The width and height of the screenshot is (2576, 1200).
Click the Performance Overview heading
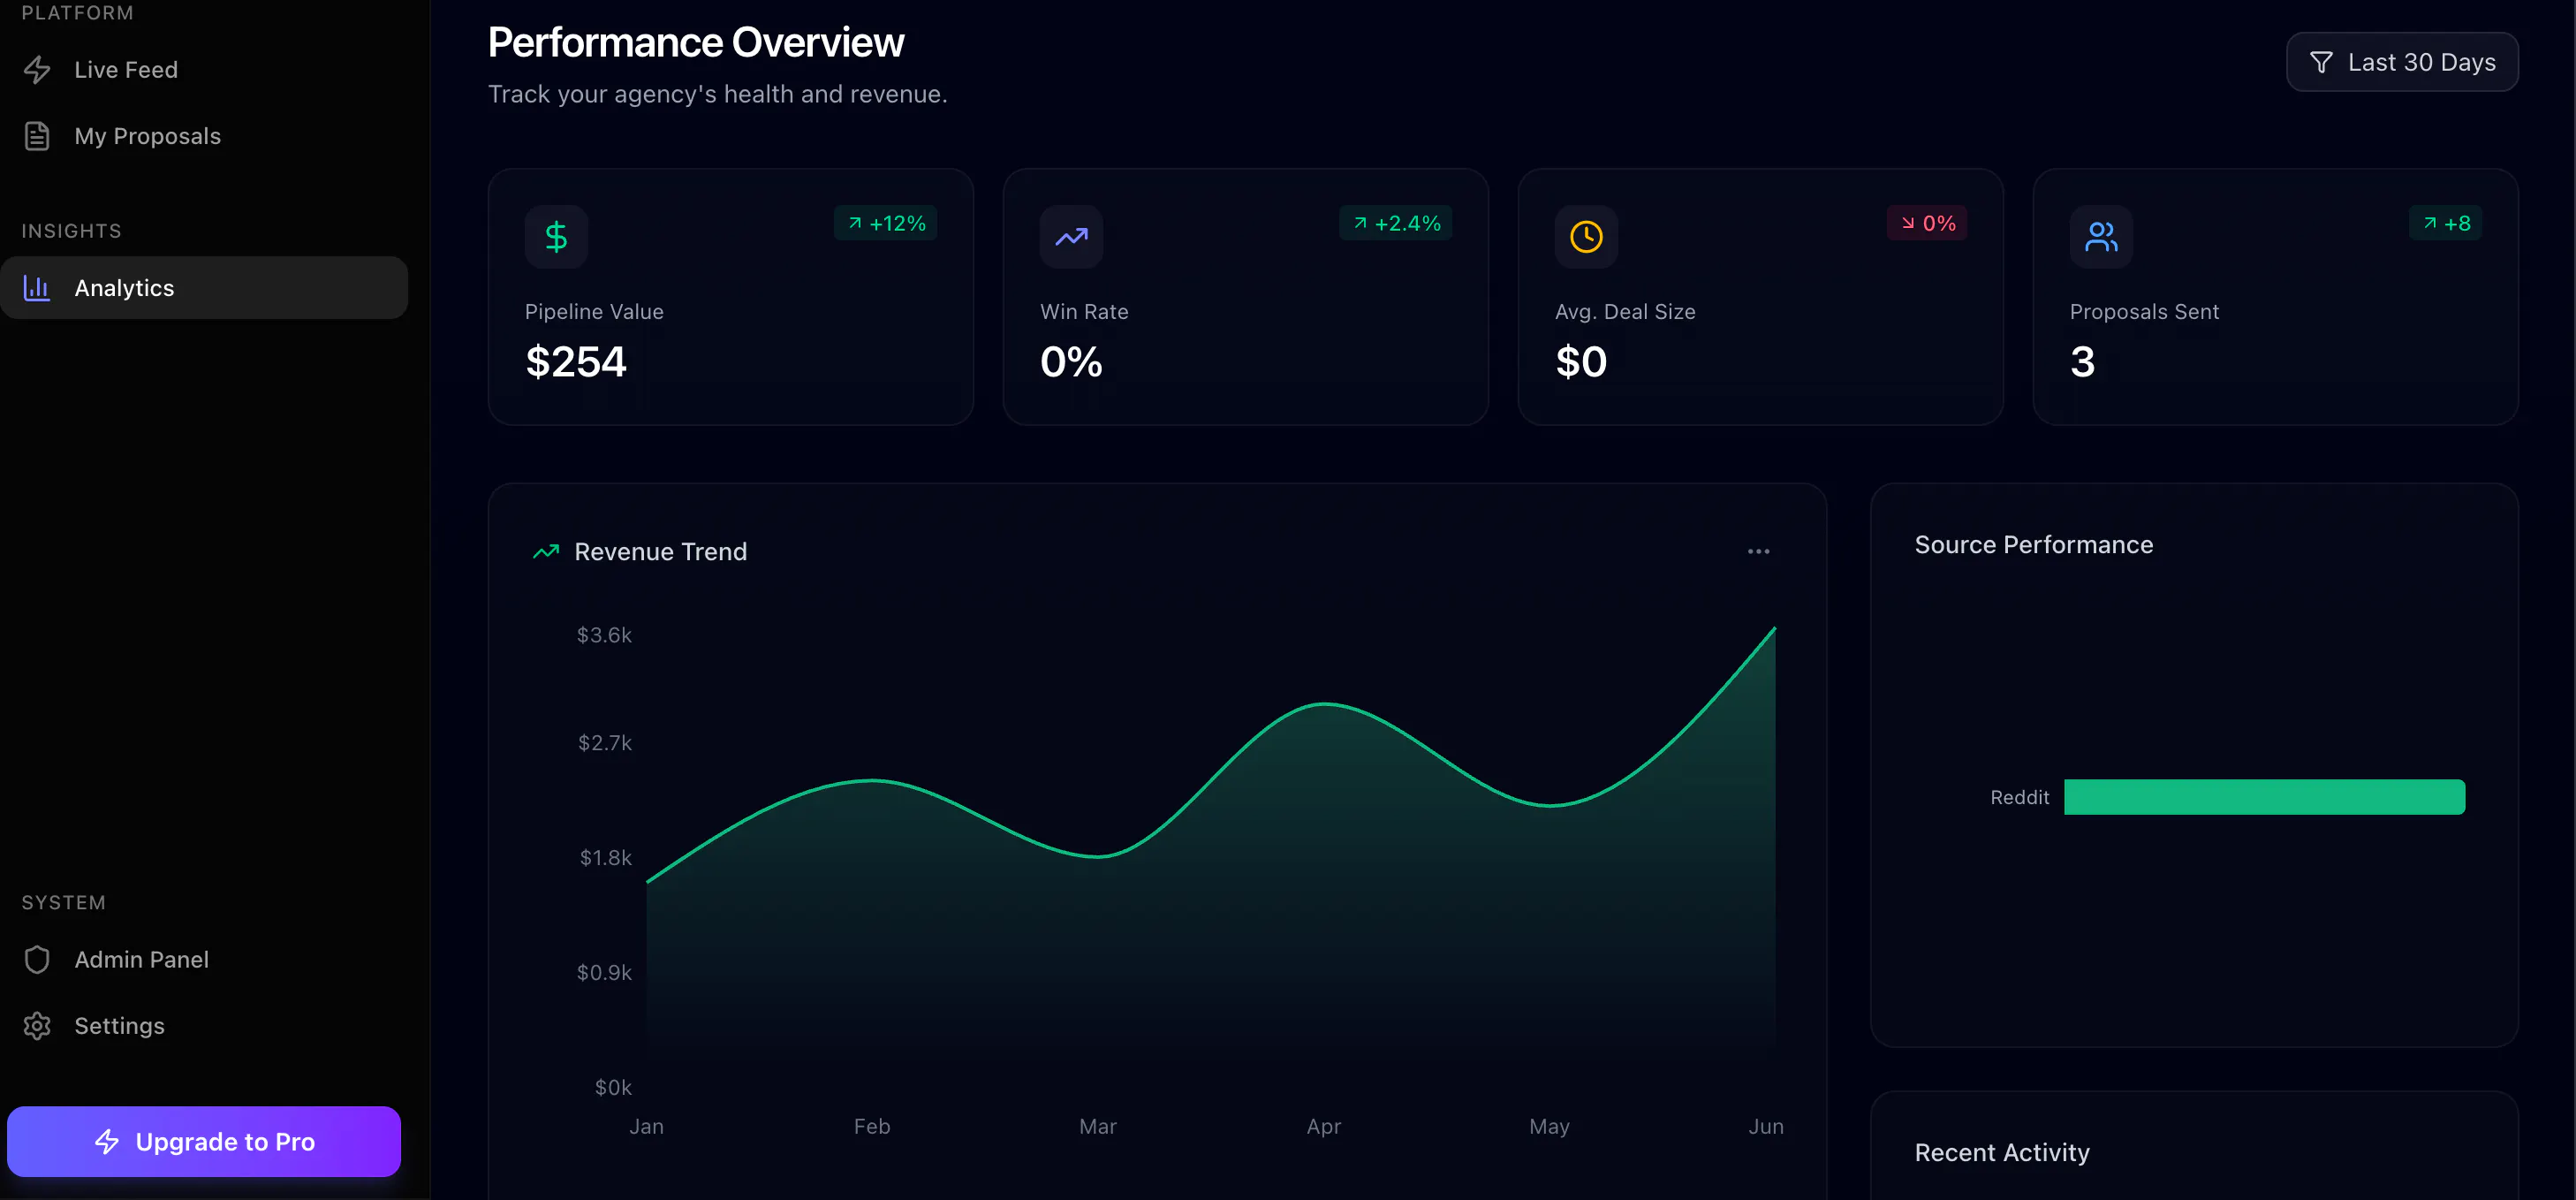[696, 43]
